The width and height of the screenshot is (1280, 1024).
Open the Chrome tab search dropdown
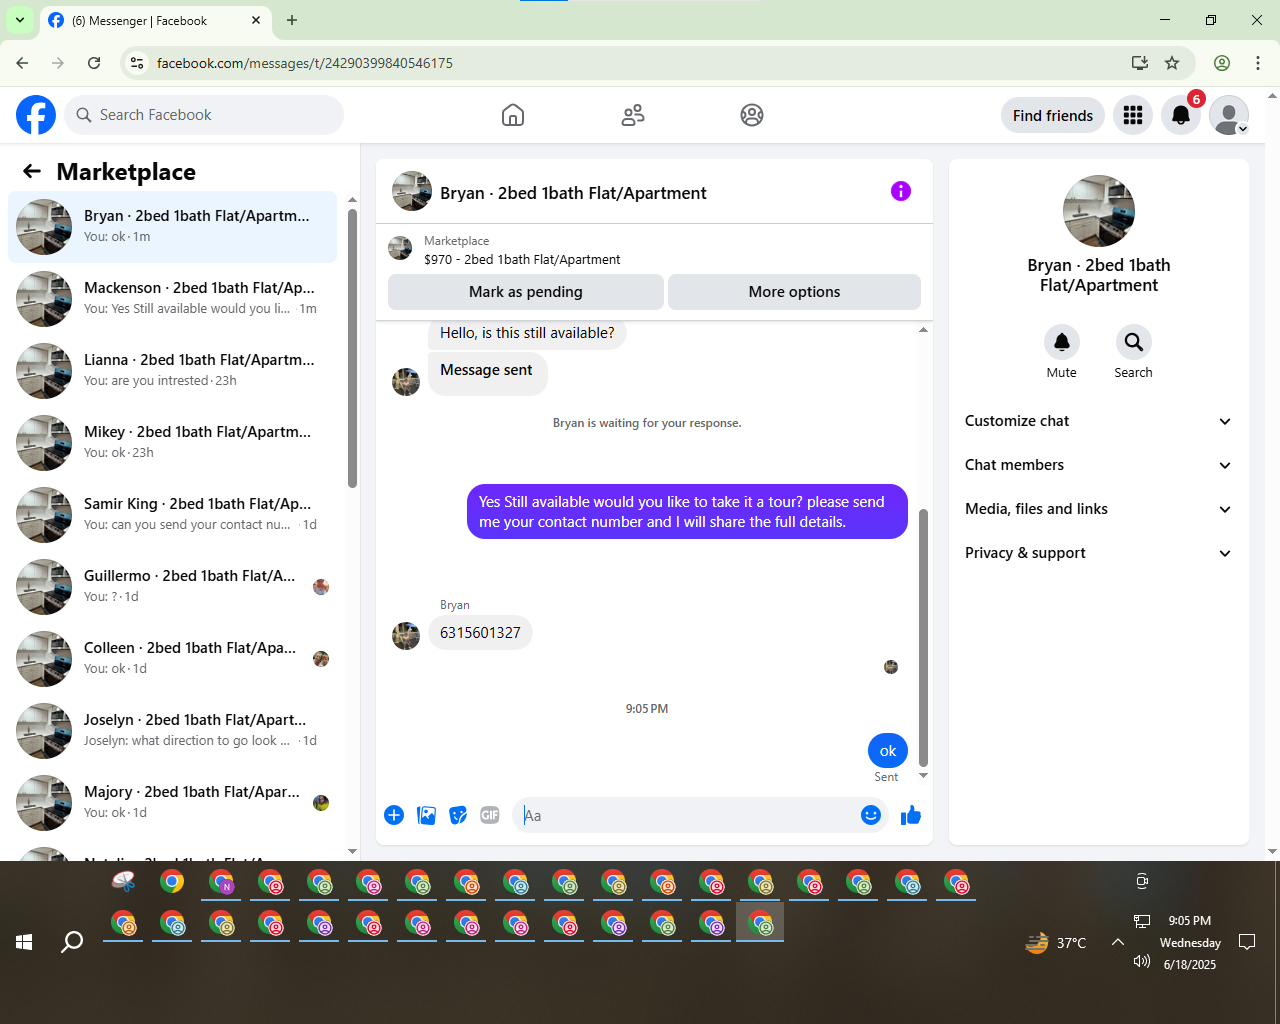pyautogui.click(x=20, y=20)
